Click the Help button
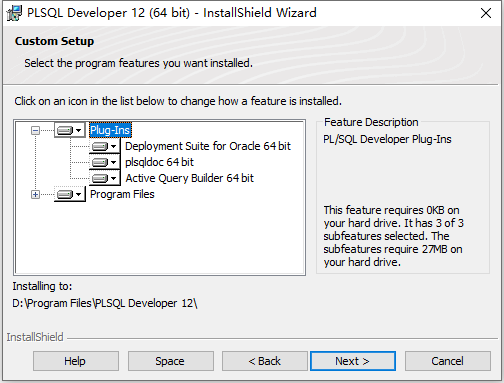This screenshot has height=383, width=504. (76, 361)
